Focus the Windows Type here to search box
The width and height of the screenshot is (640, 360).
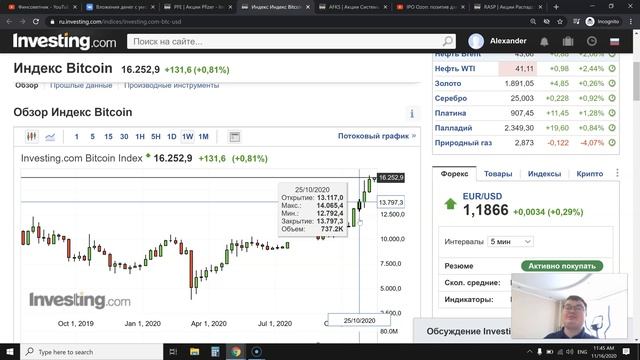(91, 351)
